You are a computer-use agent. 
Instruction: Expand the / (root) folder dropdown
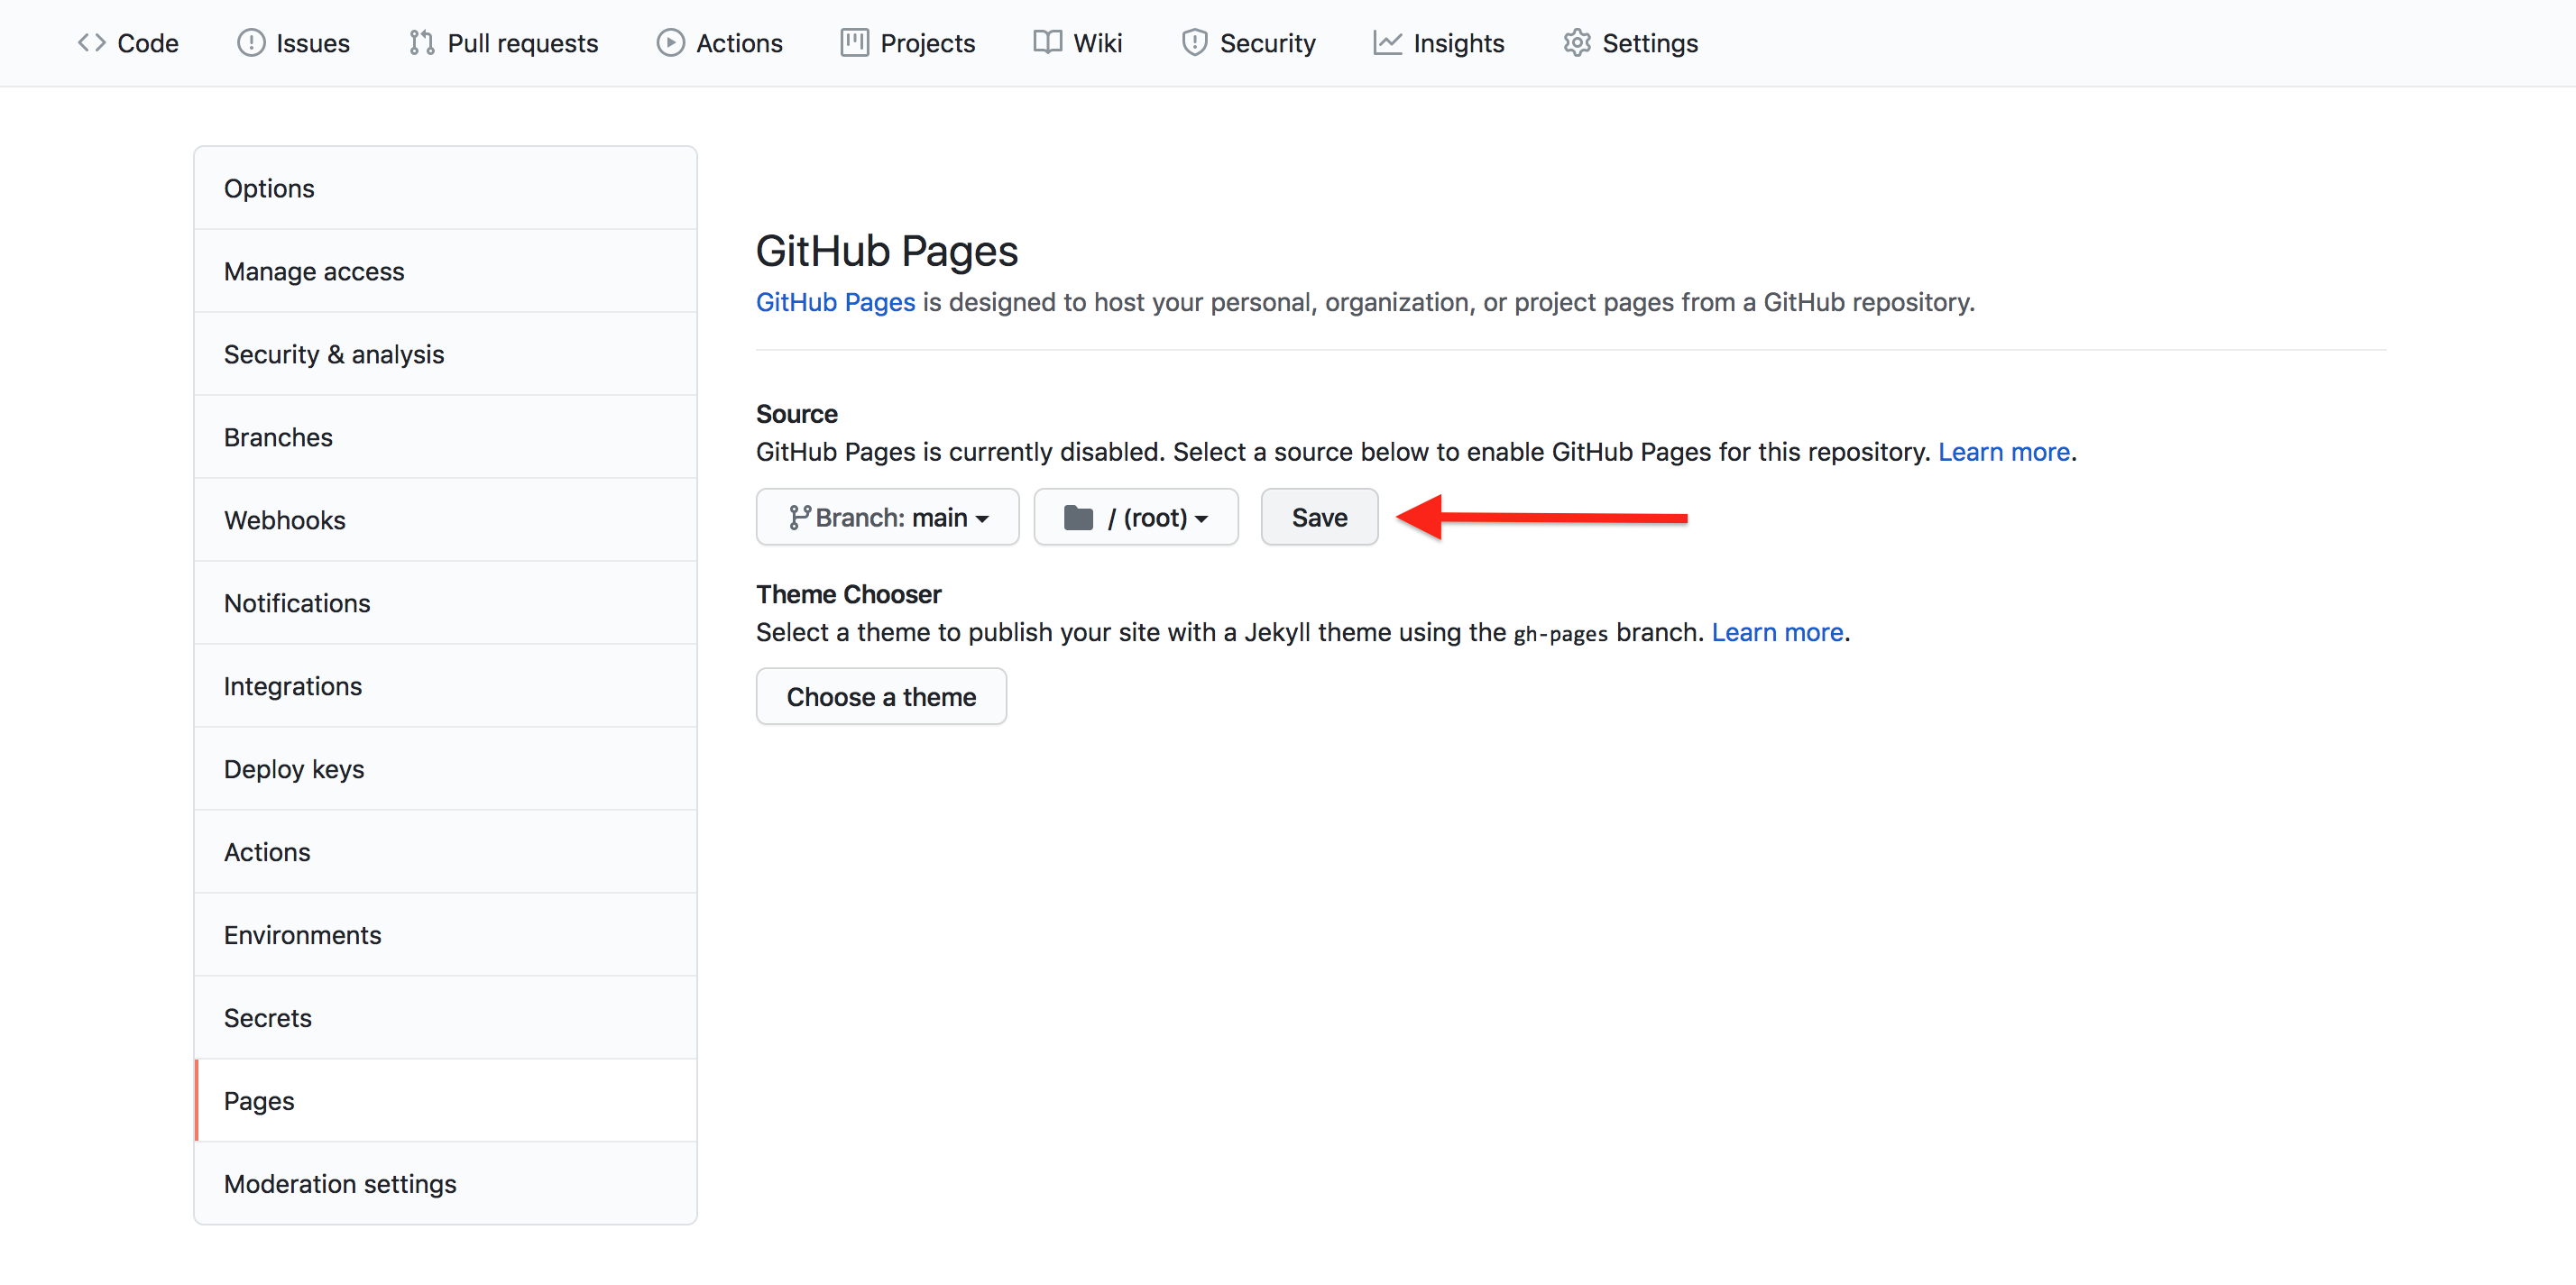click(x=1136, y=517)
